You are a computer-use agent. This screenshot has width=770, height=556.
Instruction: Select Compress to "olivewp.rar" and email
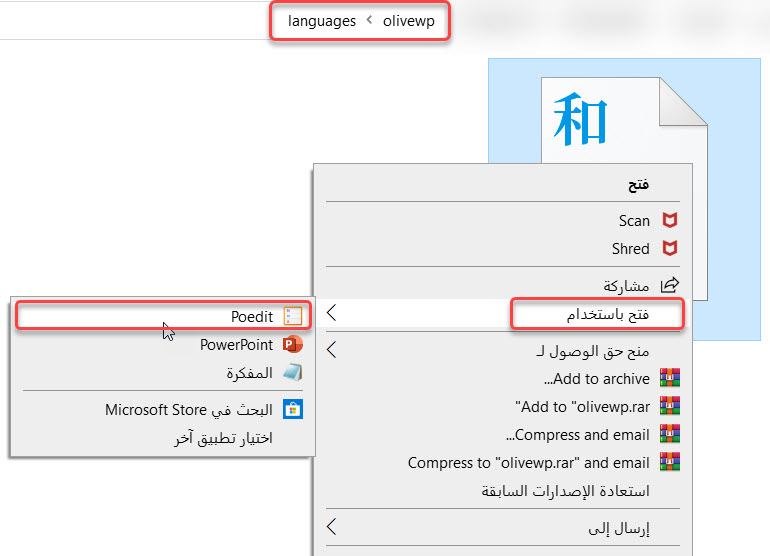point(529,463)
